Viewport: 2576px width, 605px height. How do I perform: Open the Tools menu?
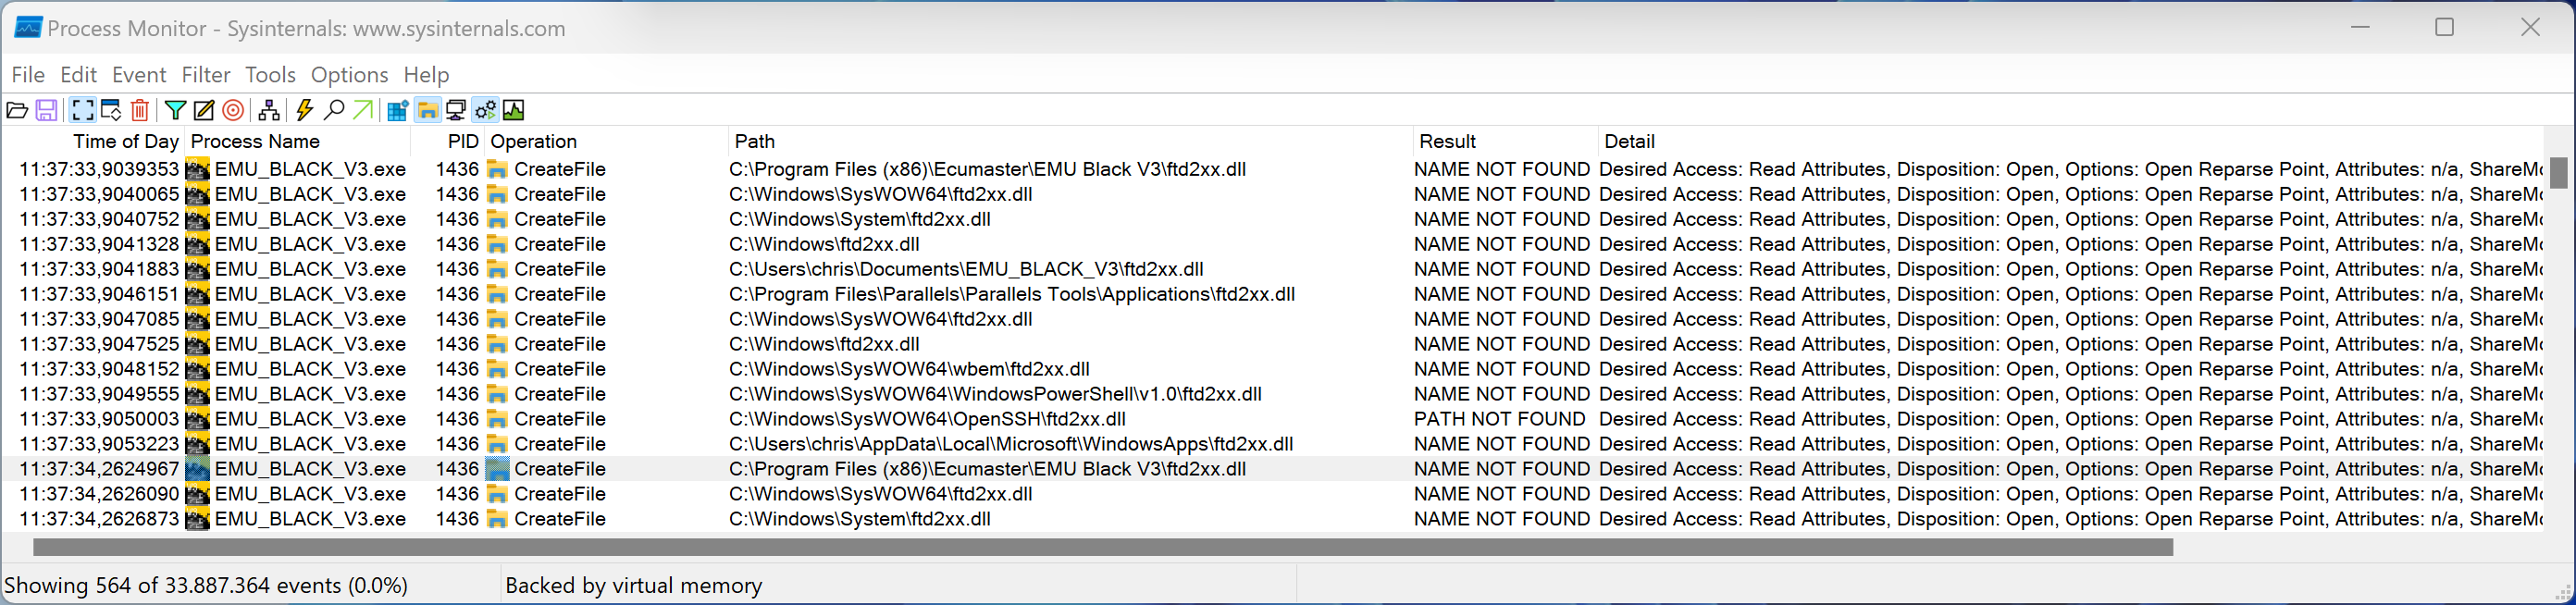click(270, 75)
